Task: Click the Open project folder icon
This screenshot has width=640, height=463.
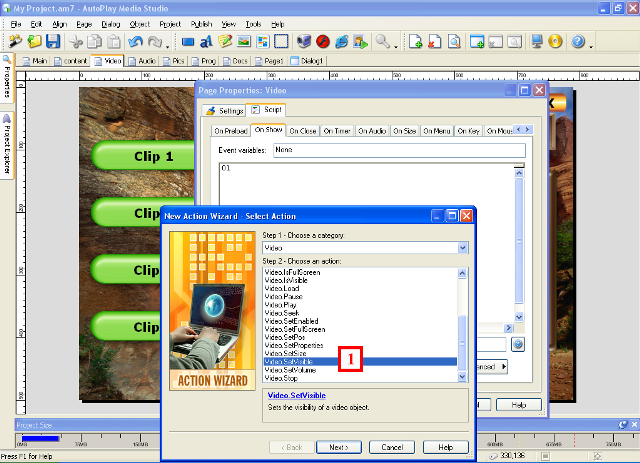Action: (x=35, y=42)
